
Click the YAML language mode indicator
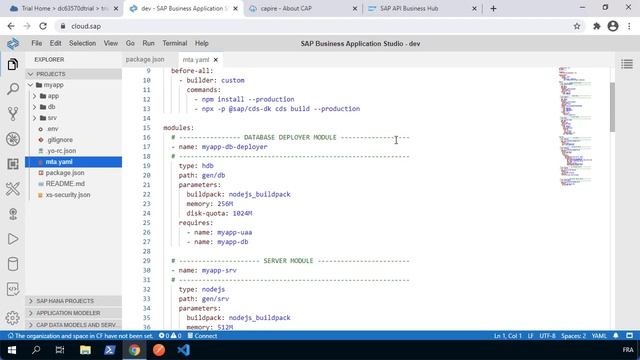coord(599,336)
